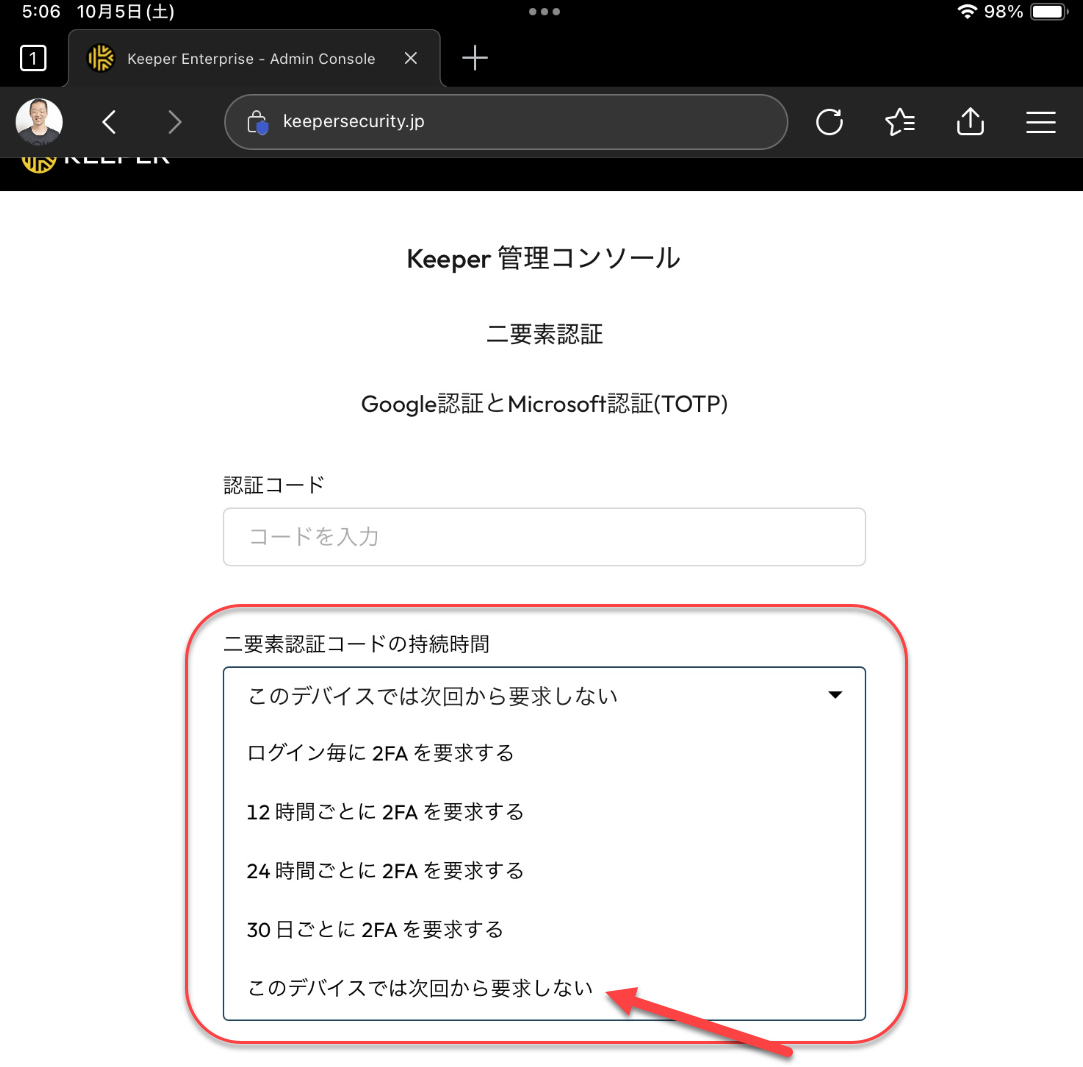Image resolution: width=1083 pixels, height=1067 pixels.
Task: Go forward with the browser forward arrow
Action: pos(174,122)
